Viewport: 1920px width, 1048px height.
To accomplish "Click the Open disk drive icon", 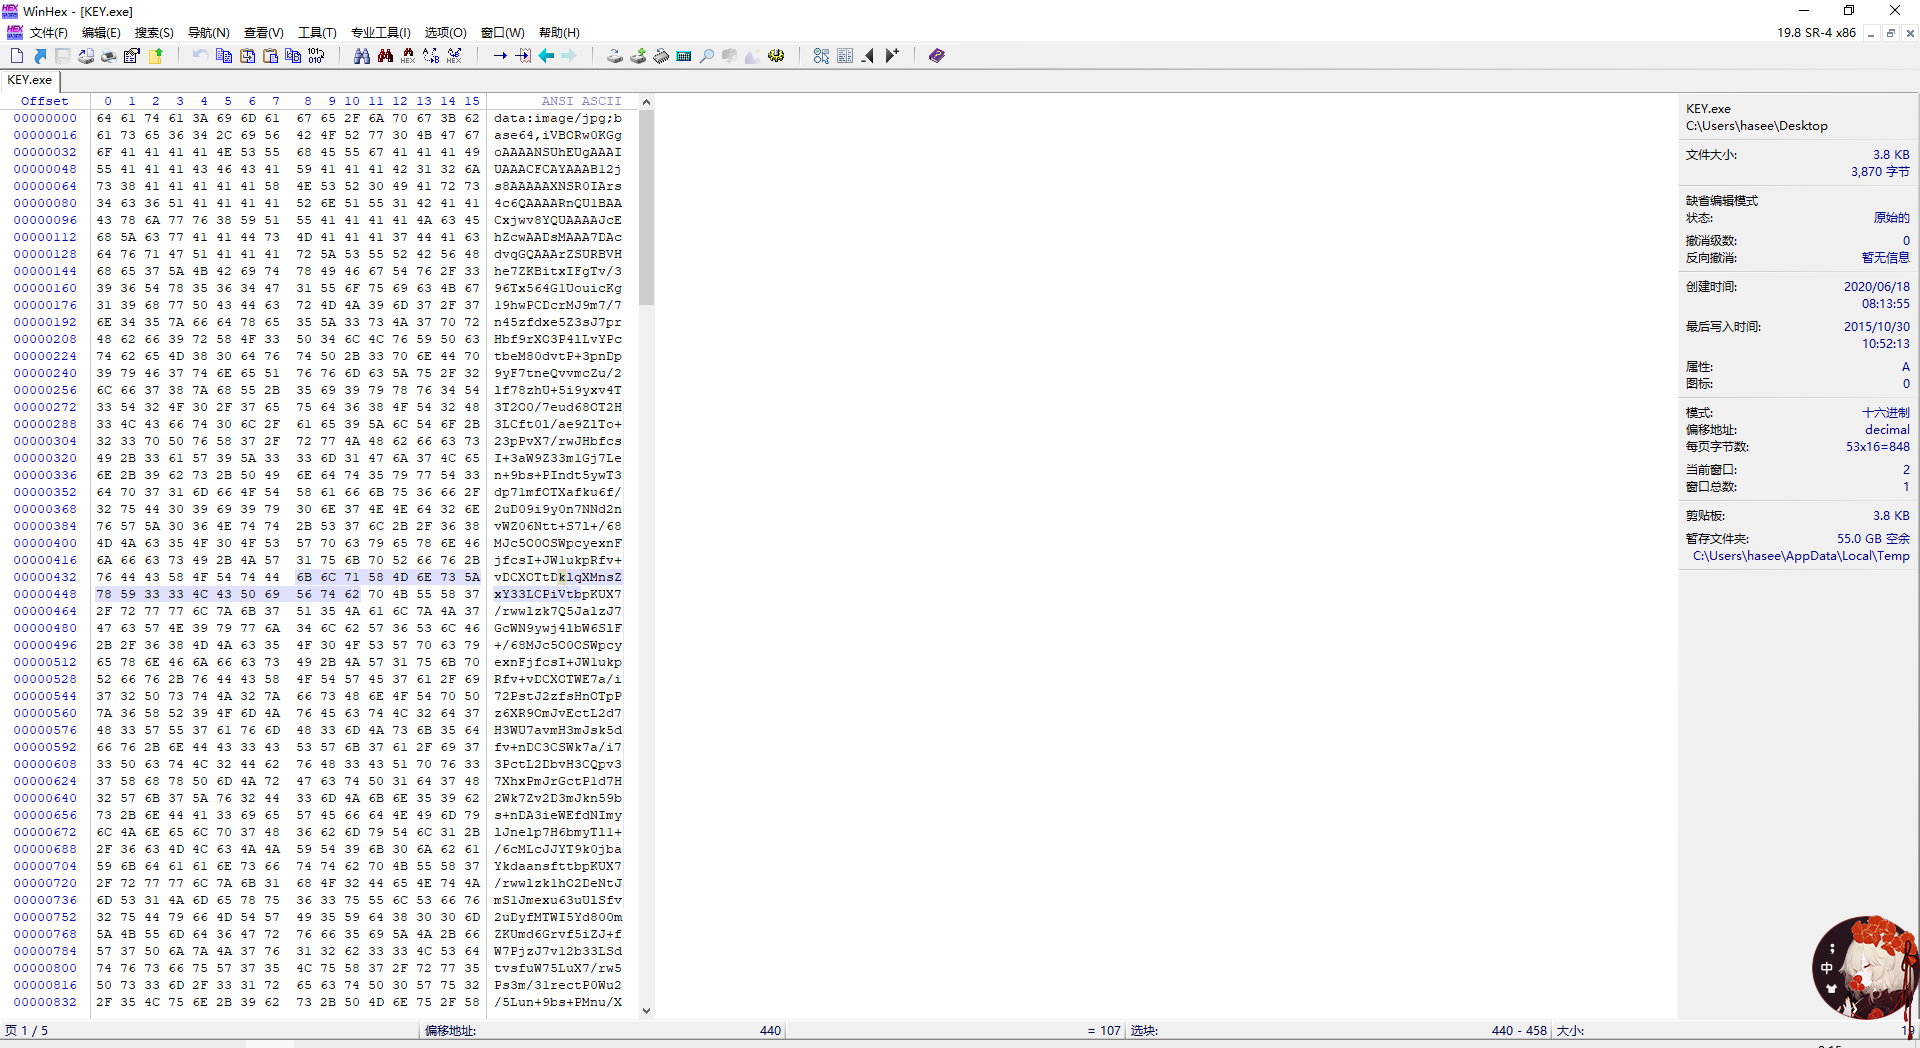I will point(614,56).
